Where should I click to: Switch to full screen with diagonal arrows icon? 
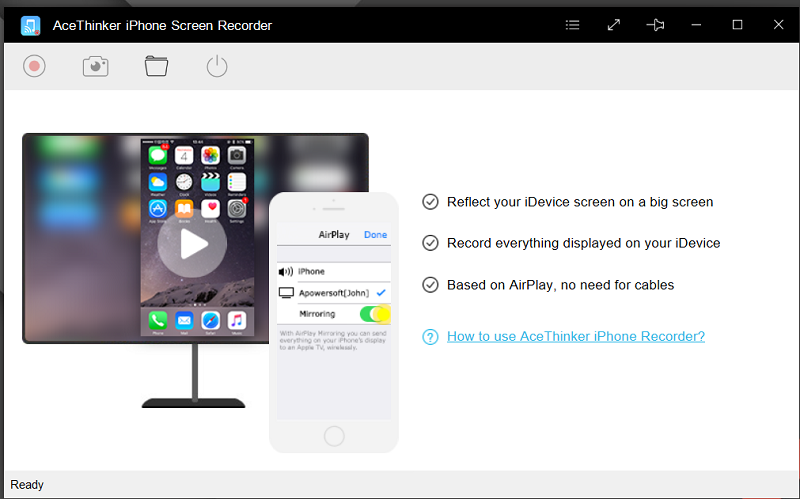tap(614, 25)
